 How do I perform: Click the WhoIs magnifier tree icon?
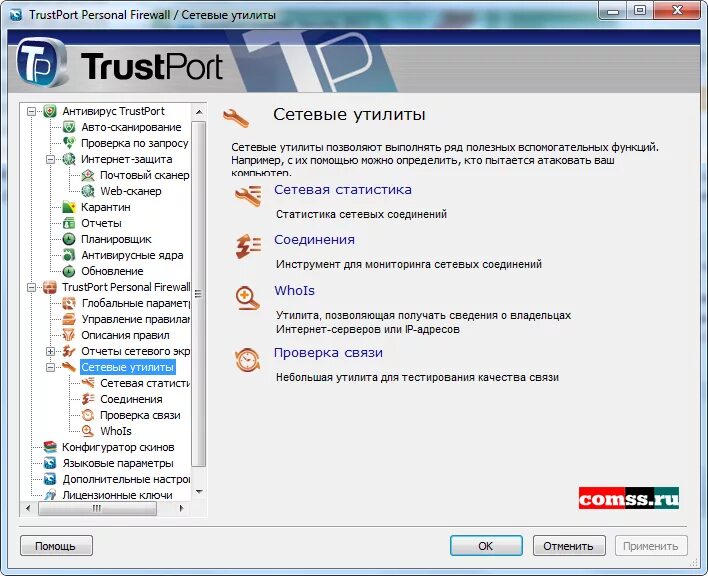tap(88, 431)
